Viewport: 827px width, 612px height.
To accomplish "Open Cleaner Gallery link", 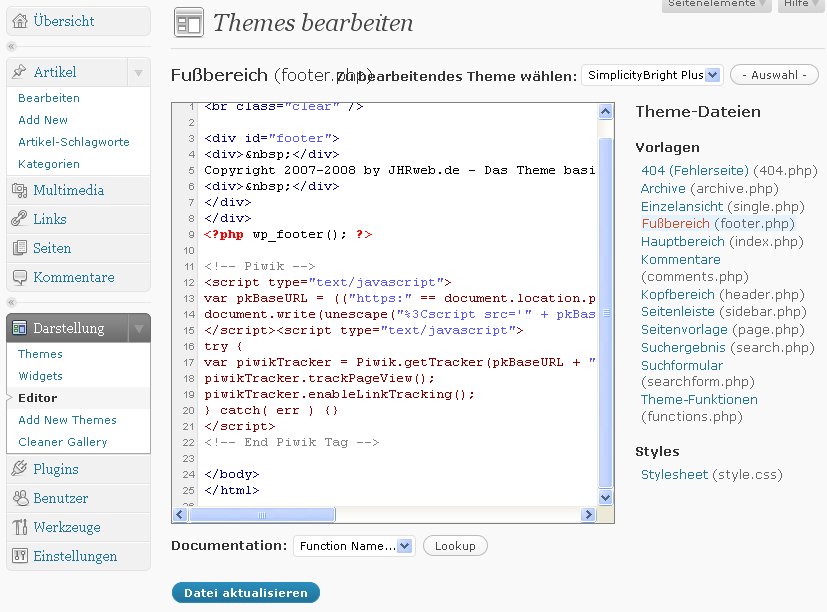I will tap(63, 442).
